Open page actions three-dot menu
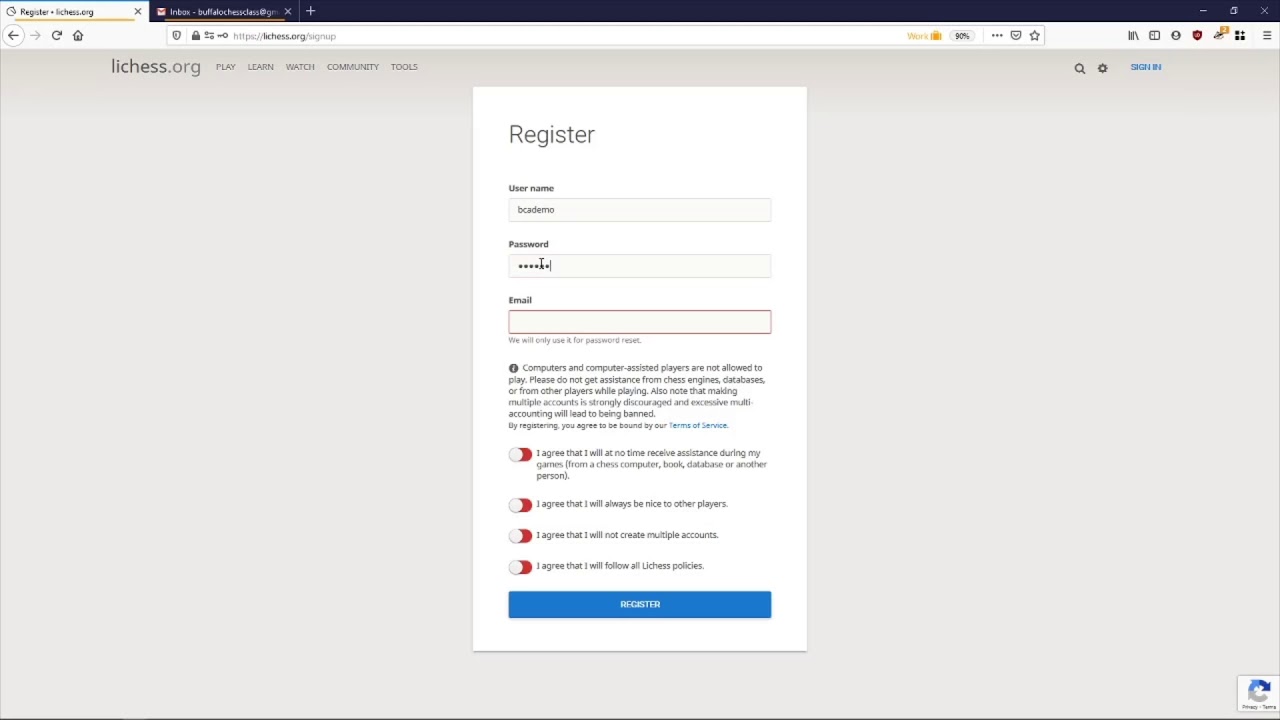This screenshot has height=720, width=1280. pyautogui.click(x=997, y=36)
